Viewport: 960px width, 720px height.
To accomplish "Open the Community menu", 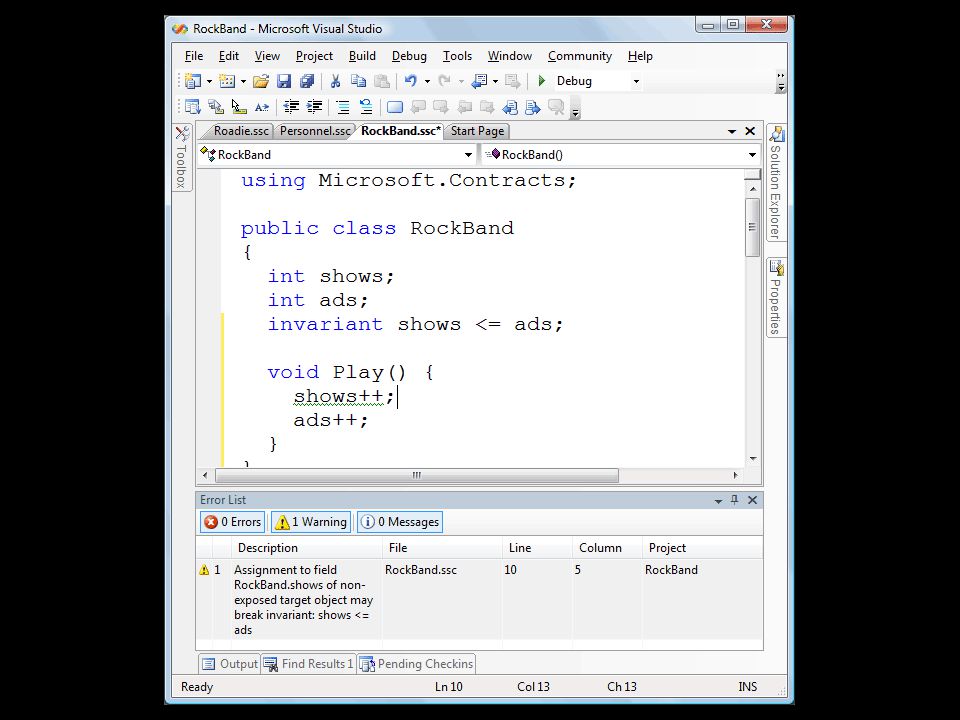I will tap(580, 56).
